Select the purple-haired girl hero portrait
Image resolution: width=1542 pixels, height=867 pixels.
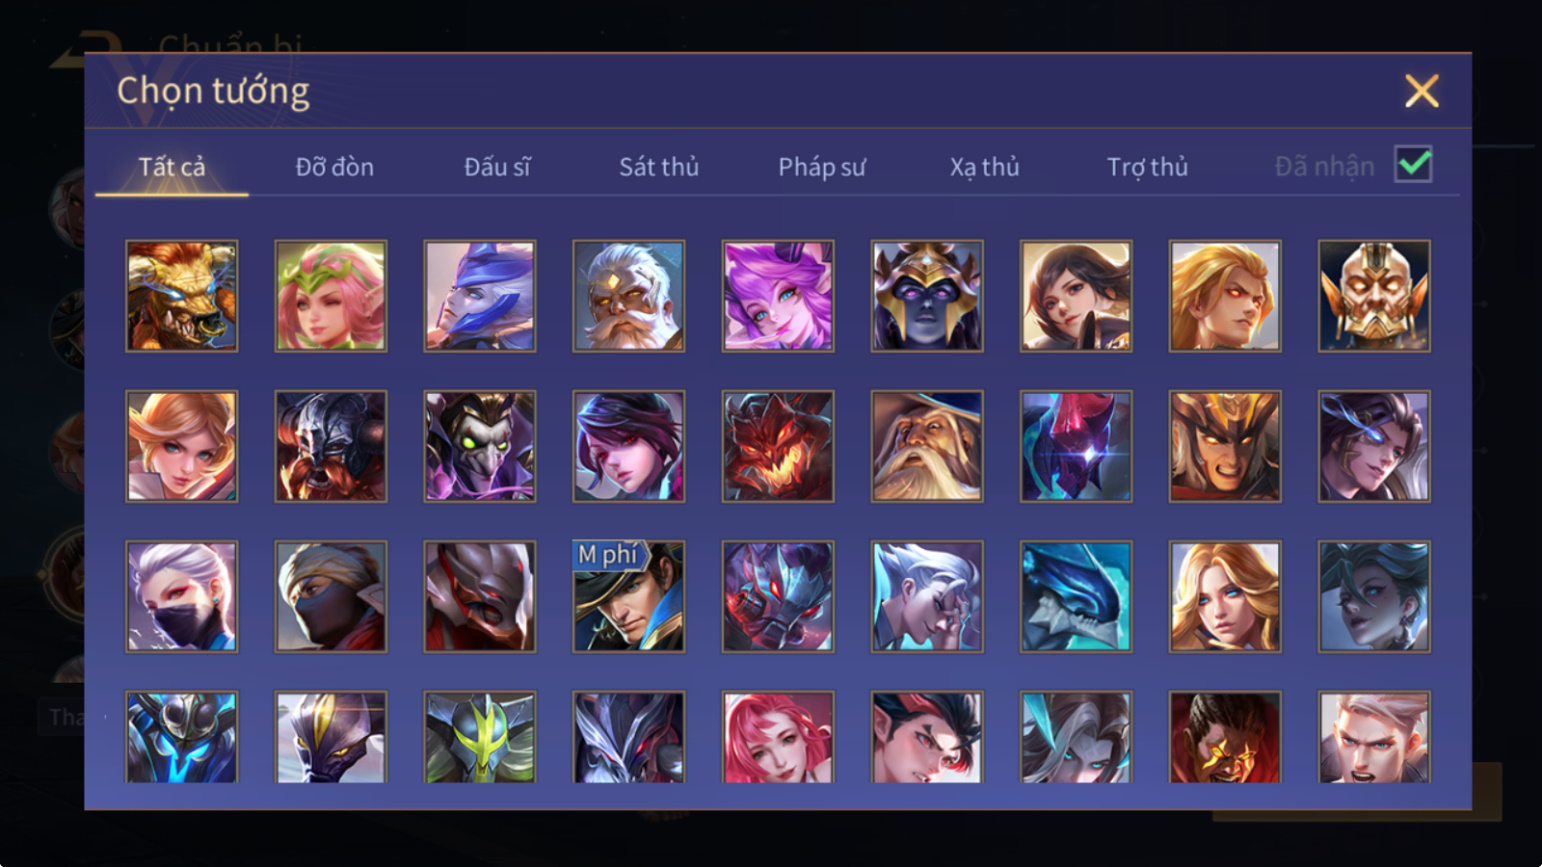pyautogui.click(x=778, y=296)
